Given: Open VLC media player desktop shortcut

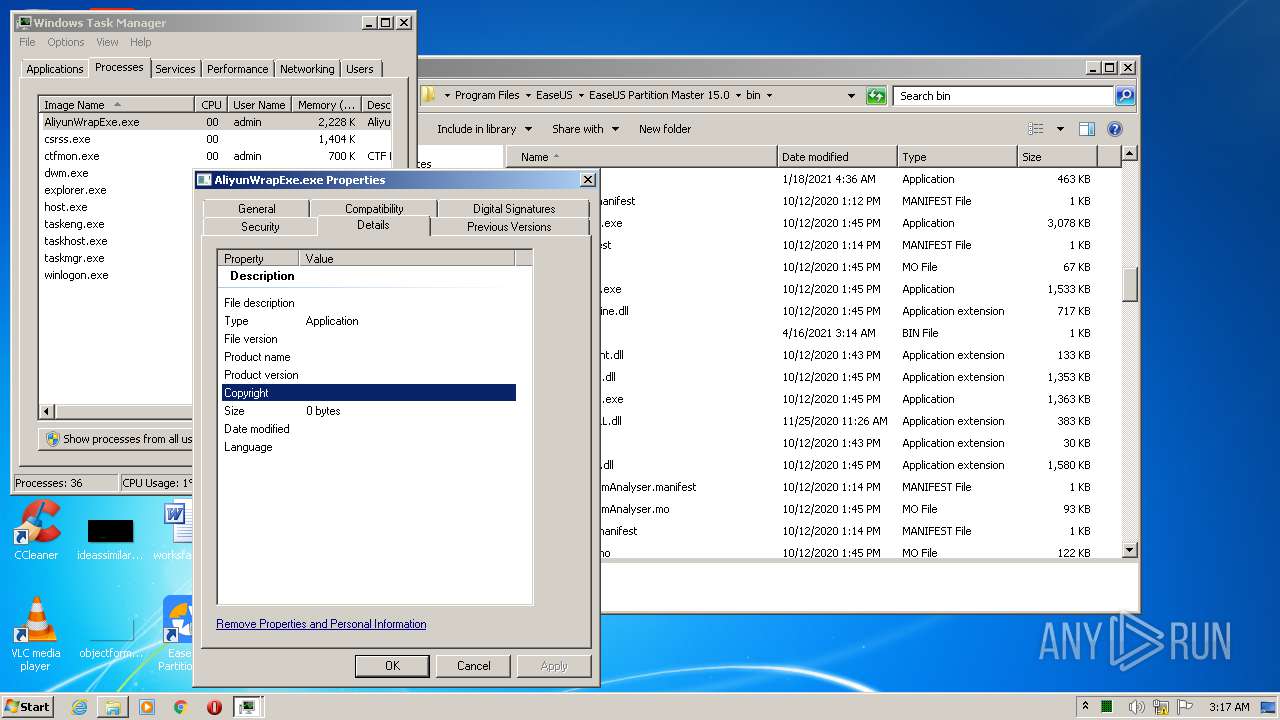Looking at the screenshot, I should 36,634.
